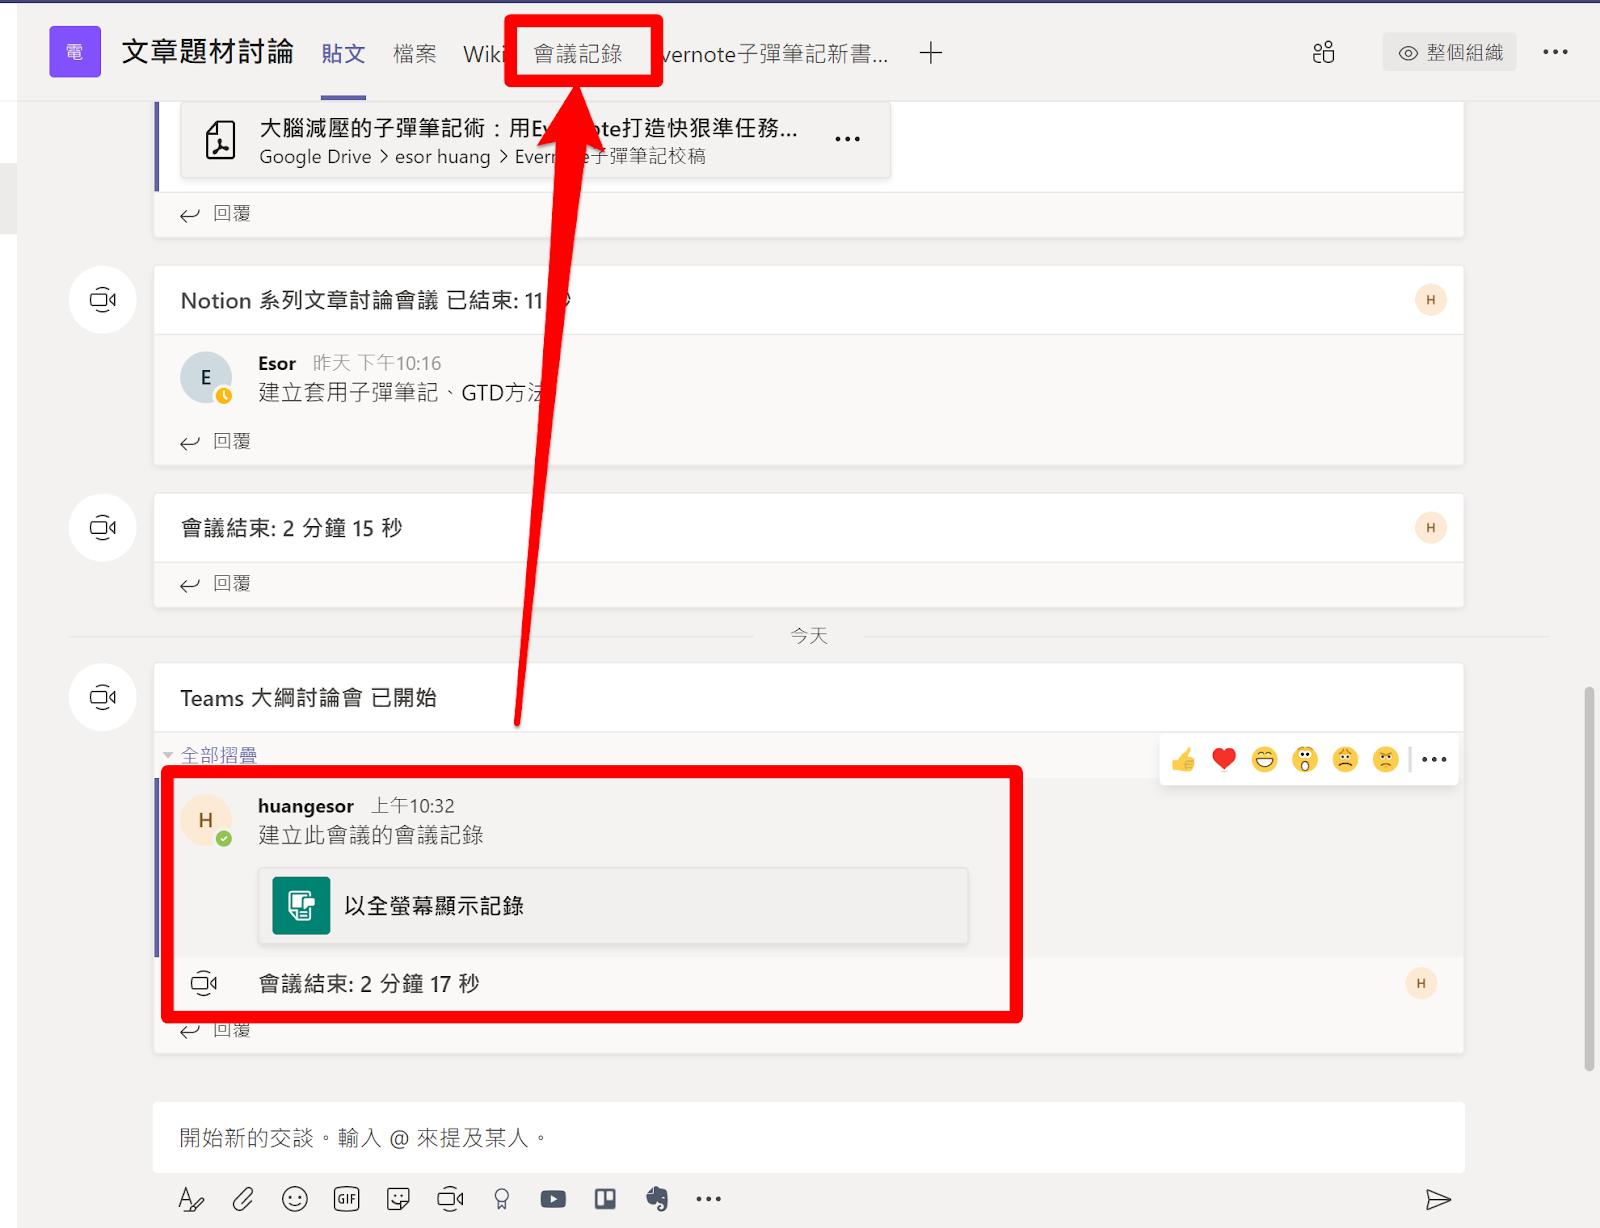React with angry emoji
The width and height of the screenshot is (1600, 1228).
pos(1385,760)
